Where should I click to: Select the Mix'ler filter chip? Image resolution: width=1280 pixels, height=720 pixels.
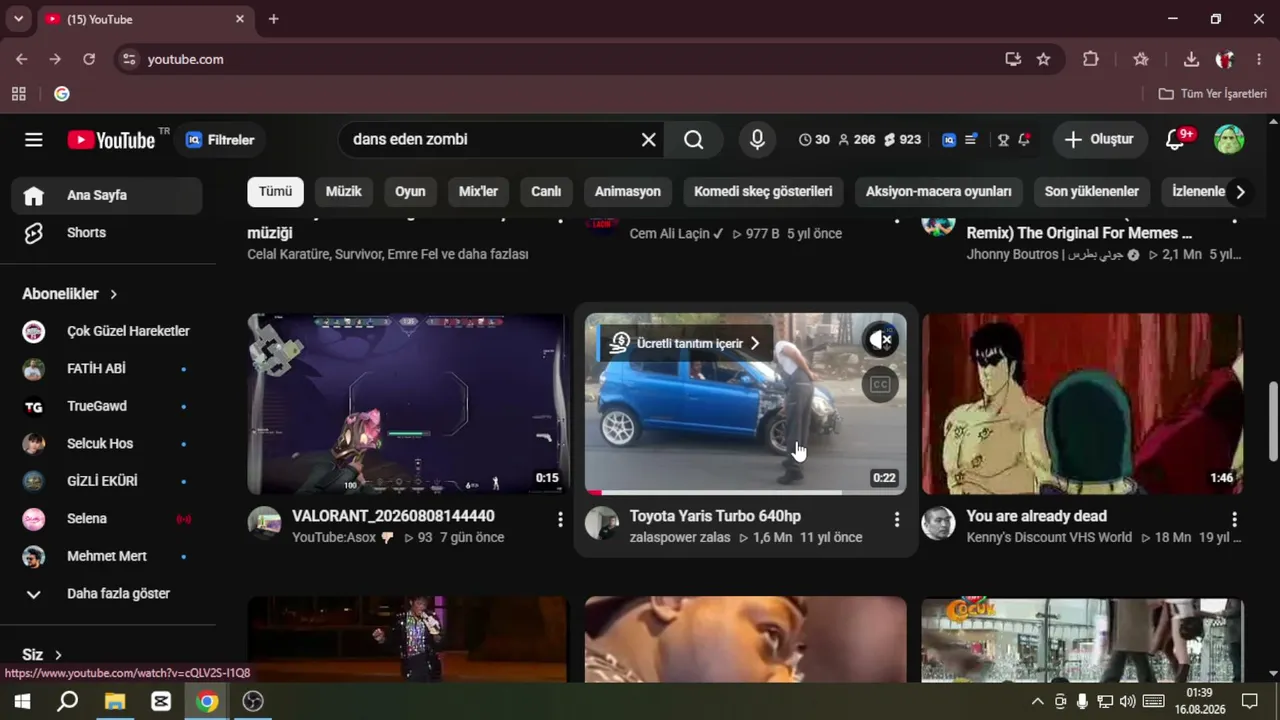tap(478, 191)
